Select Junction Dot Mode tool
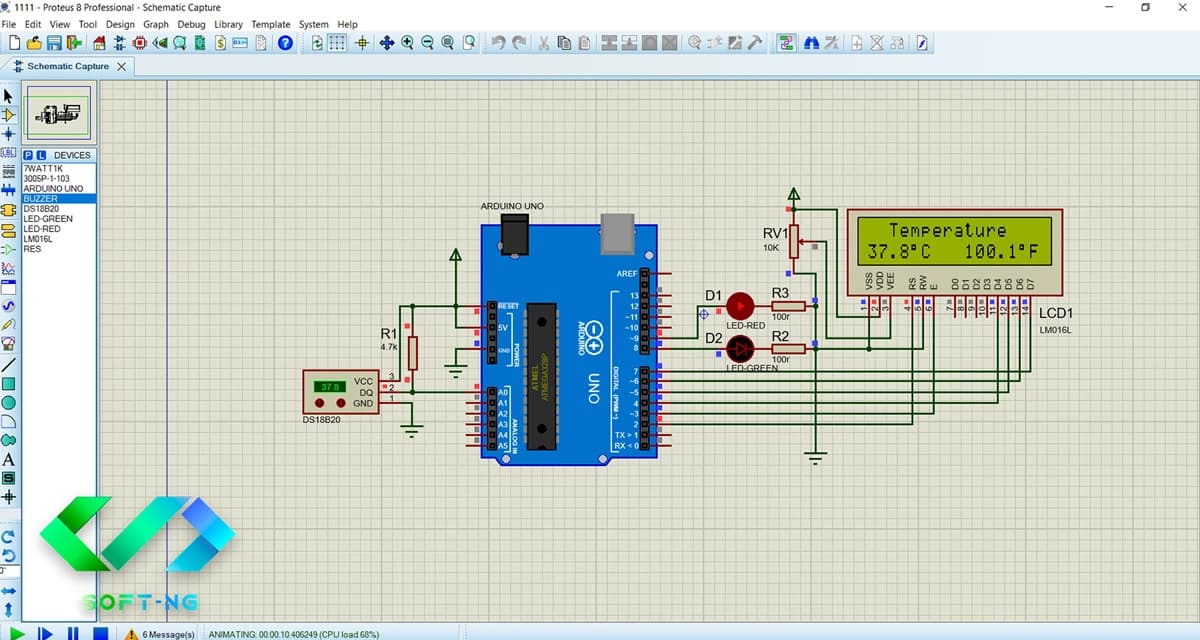The image size is (1200, 640). (x=8, y=134)
